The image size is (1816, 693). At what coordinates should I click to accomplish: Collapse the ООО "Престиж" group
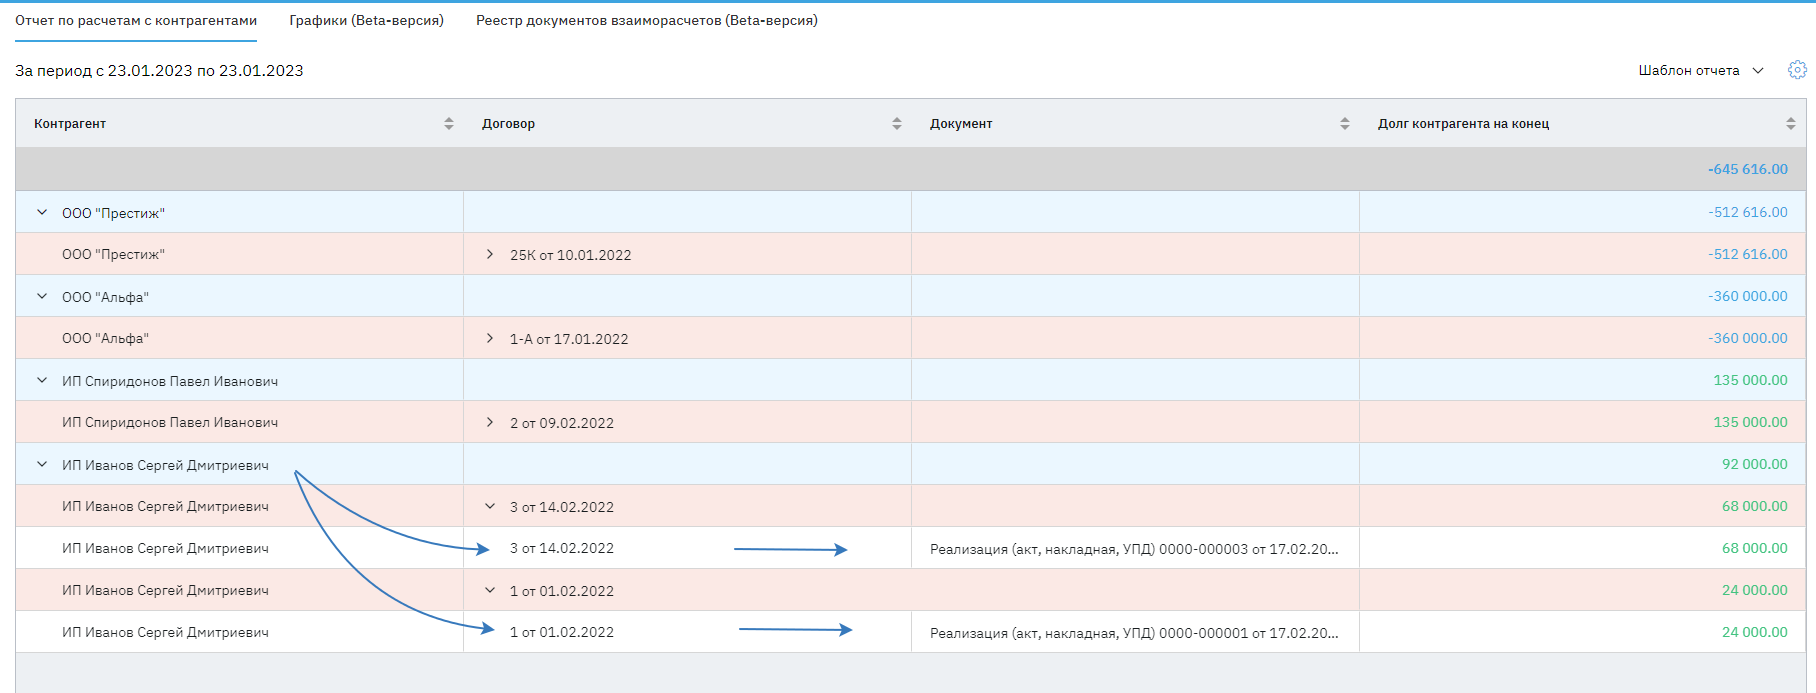tap(42, 213)
